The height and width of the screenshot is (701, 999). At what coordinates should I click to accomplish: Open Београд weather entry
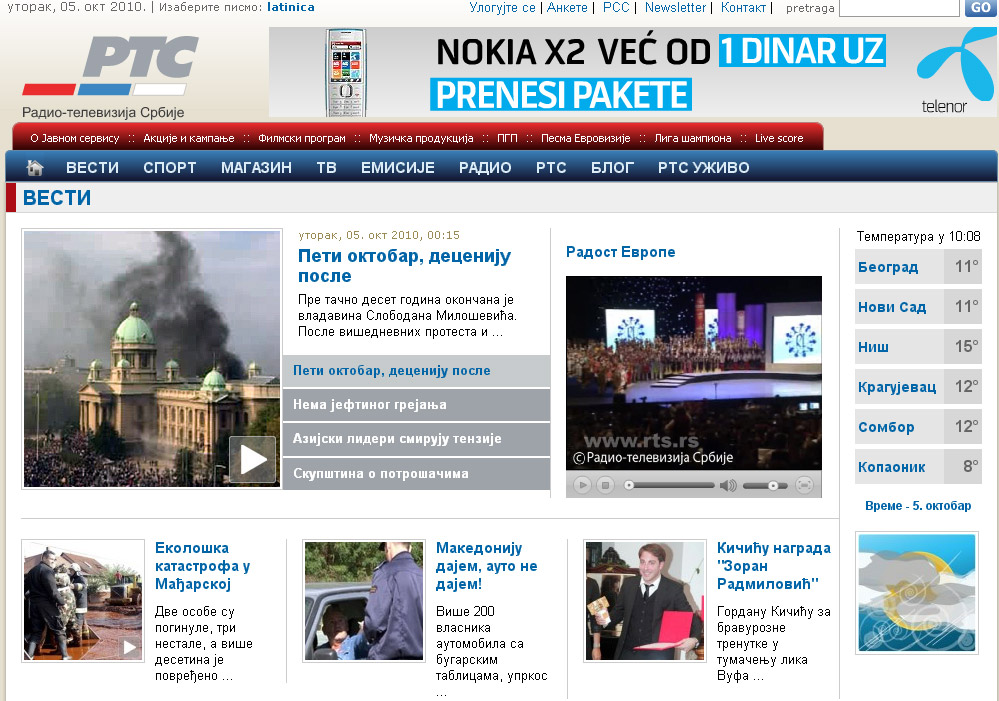(x=918, y=267)
